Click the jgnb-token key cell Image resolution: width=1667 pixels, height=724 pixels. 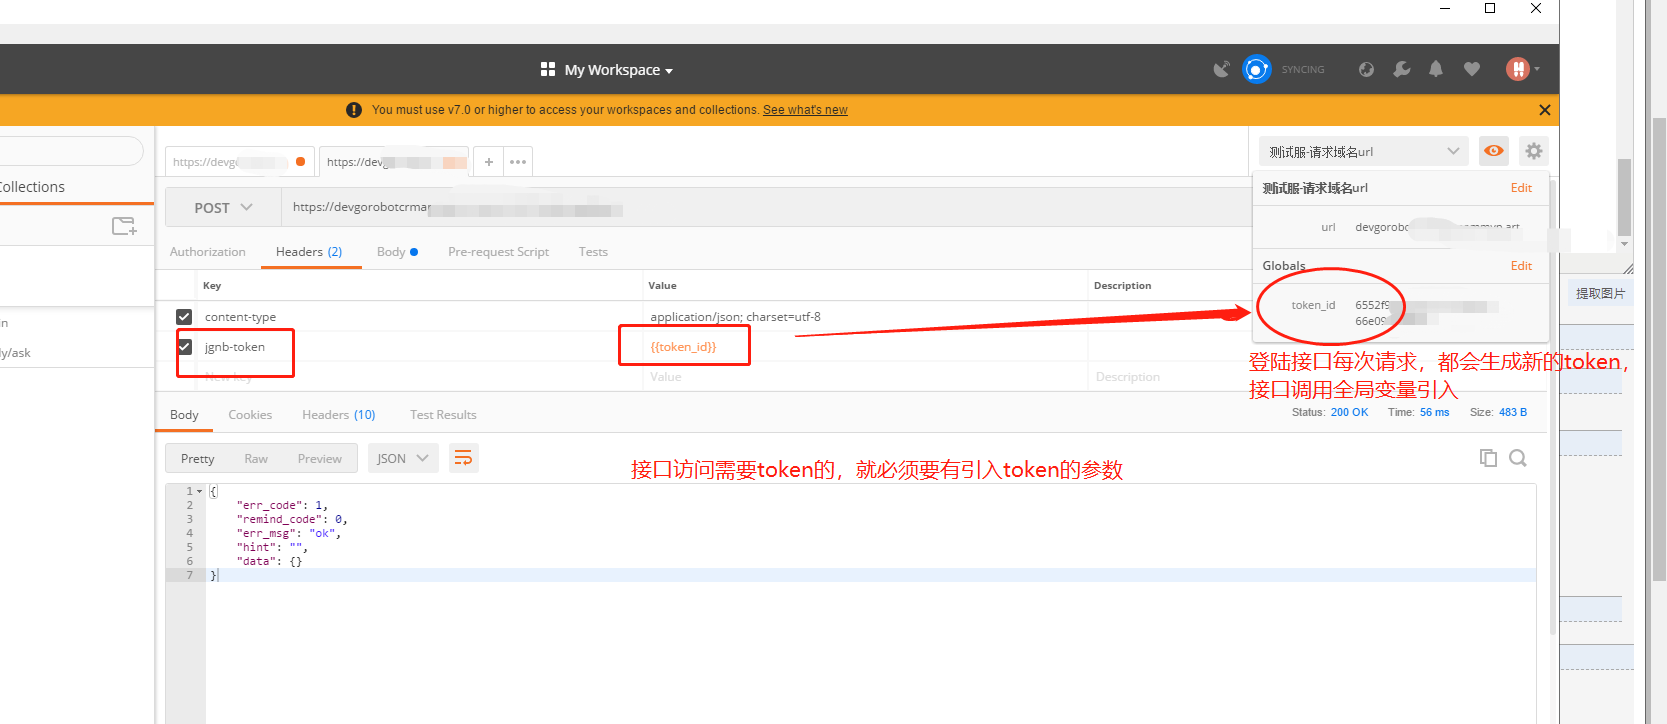point(420,347)
